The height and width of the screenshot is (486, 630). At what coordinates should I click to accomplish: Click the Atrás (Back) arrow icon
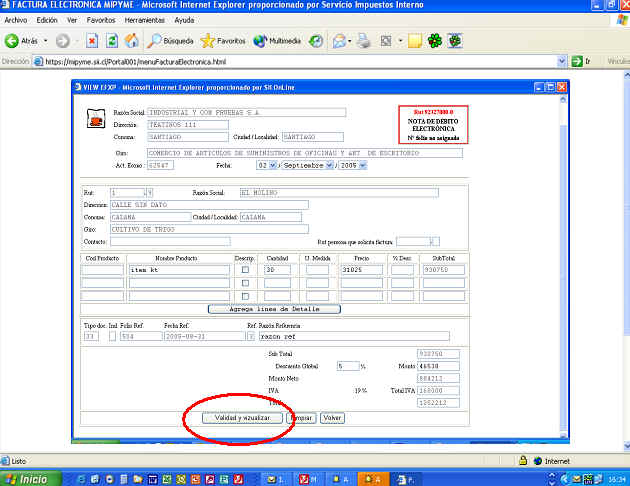click(12, 41)
